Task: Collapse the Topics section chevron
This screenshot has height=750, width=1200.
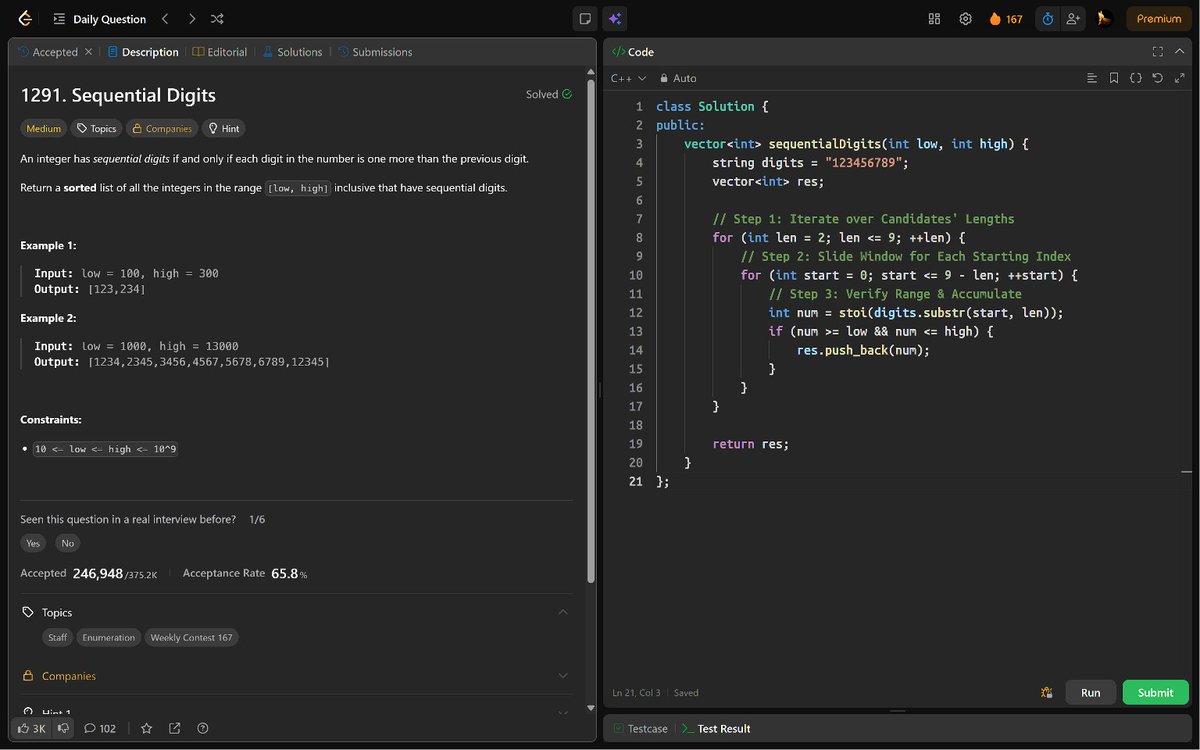Action: pos(563,612)
